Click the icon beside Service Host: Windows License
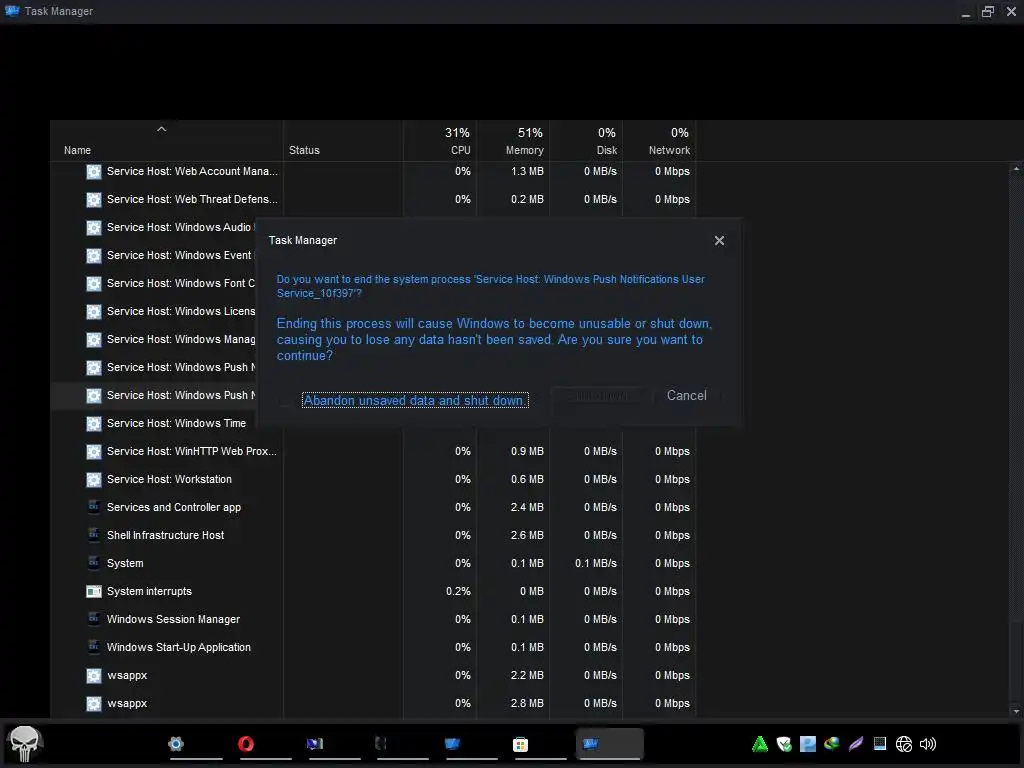 [x=94, y=312]
